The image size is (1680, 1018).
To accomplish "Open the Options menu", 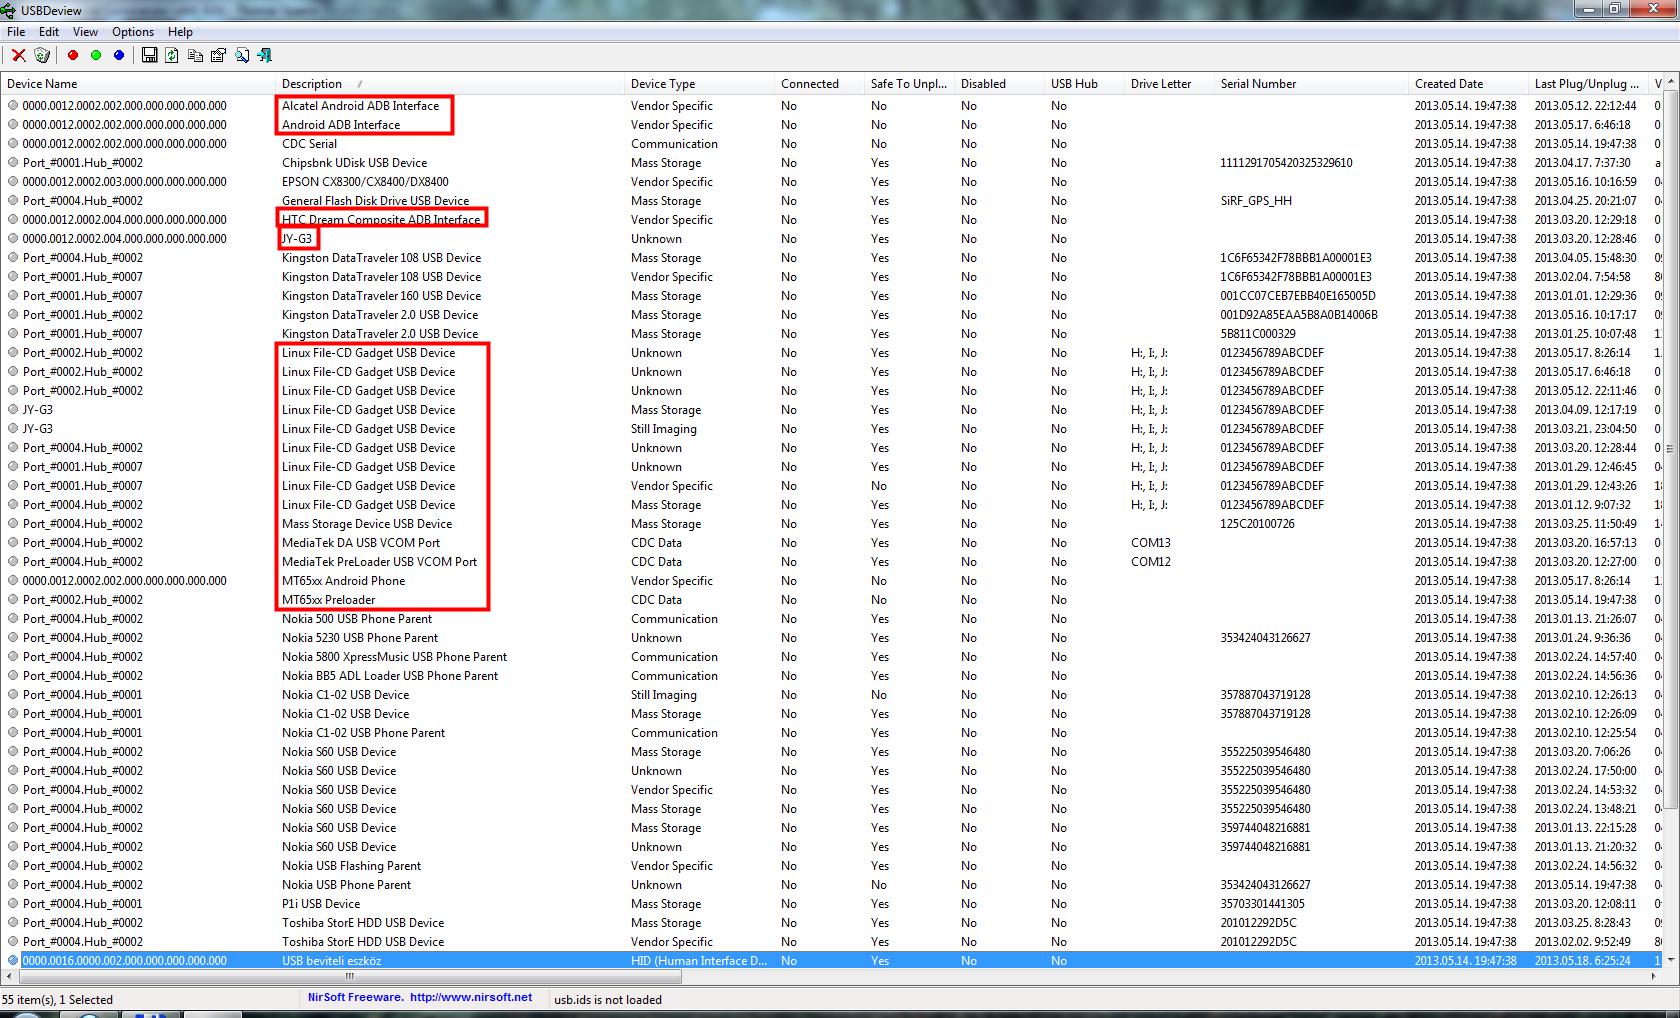I will click(x=133, y=32).
